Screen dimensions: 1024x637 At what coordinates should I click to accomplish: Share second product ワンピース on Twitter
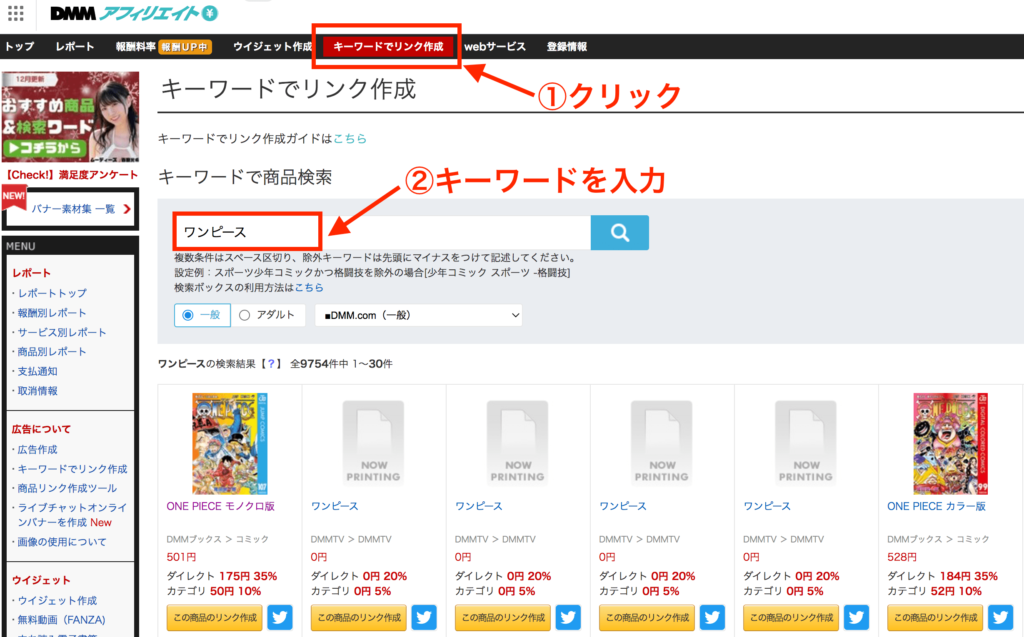coord(424,617)
